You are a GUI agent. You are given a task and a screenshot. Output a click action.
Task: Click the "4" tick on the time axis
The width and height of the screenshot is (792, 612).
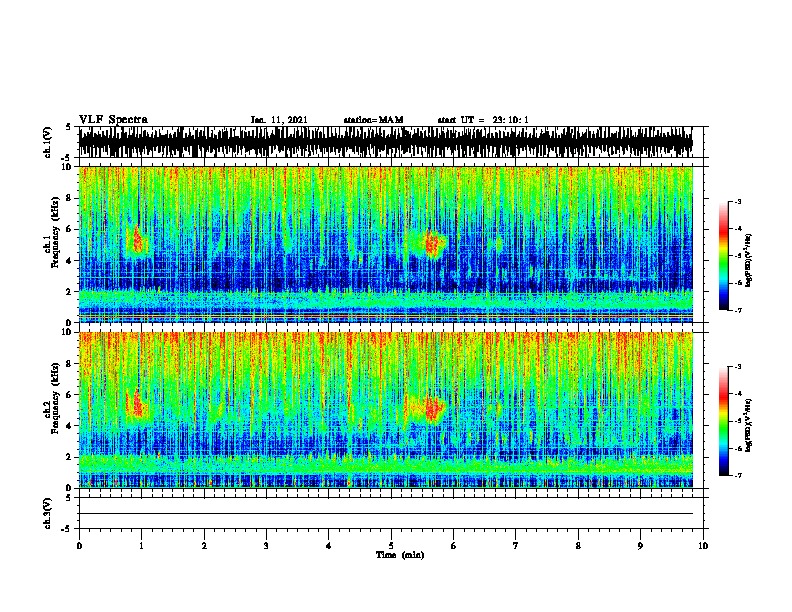[329, 546]
